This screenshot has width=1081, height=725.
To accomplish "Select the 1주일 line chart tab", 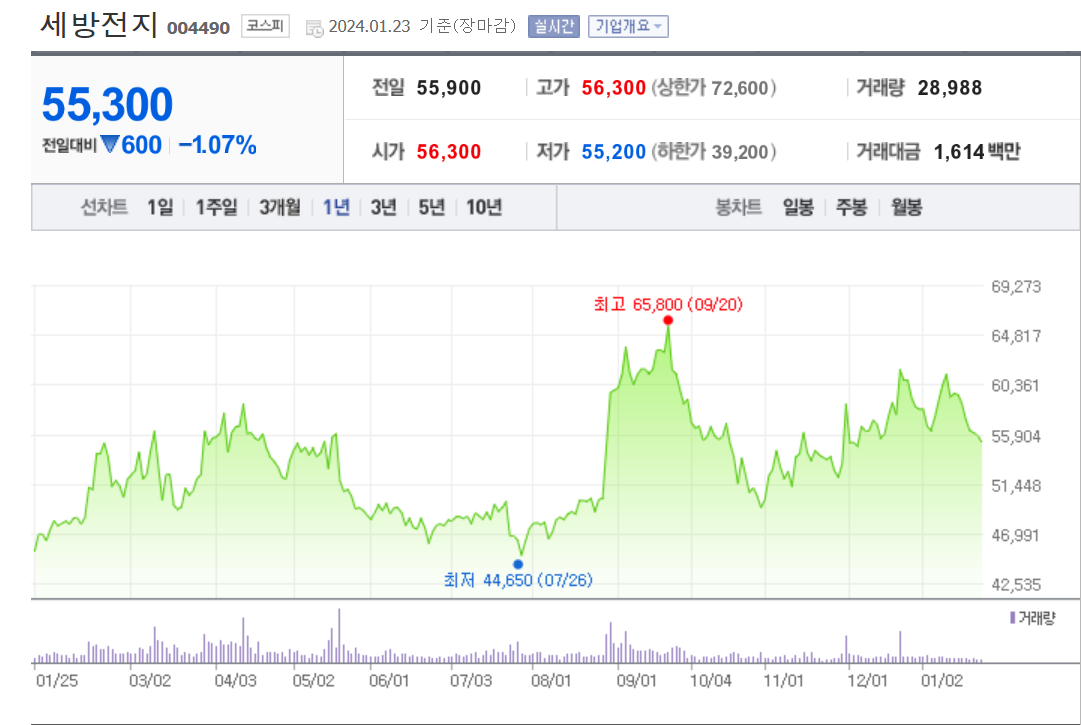I will pos(216,207).
